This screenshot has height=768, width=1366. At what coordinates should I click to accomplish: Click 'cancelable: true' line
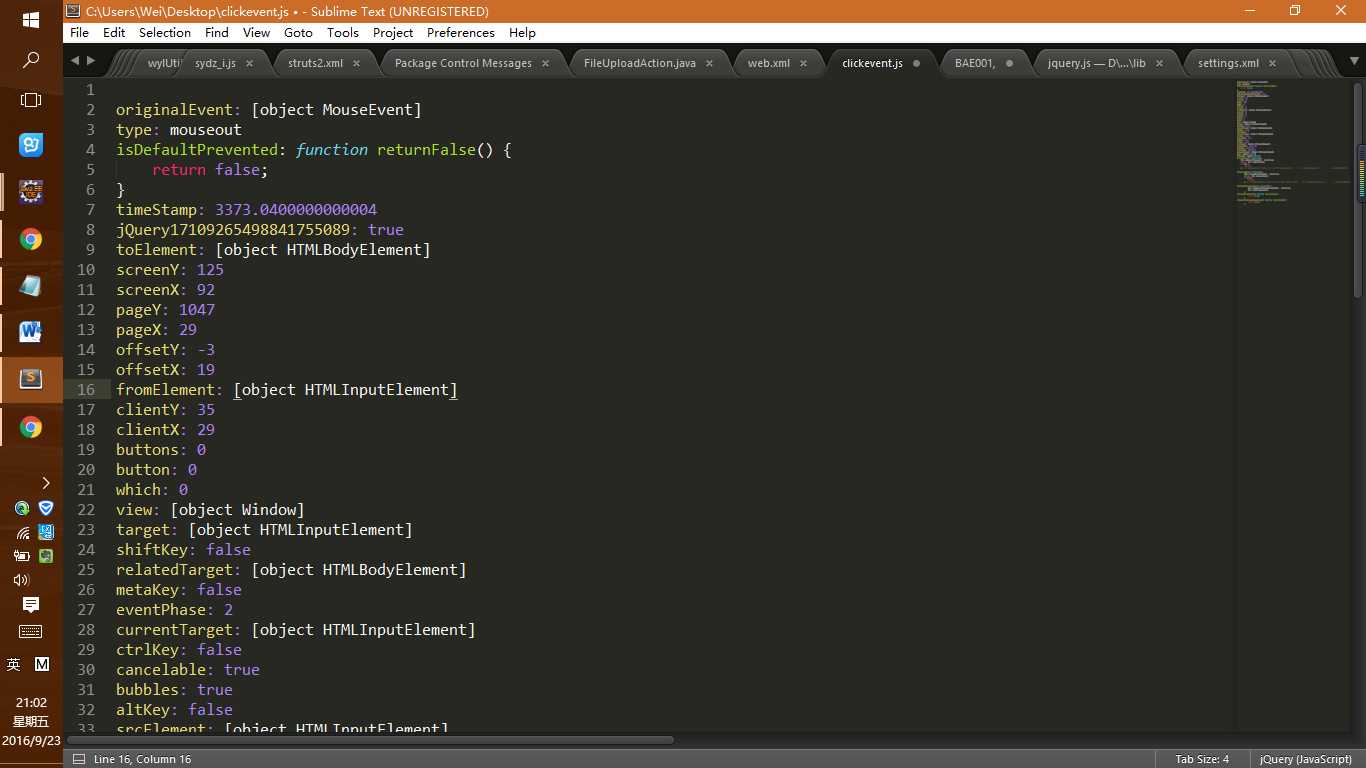188,670
